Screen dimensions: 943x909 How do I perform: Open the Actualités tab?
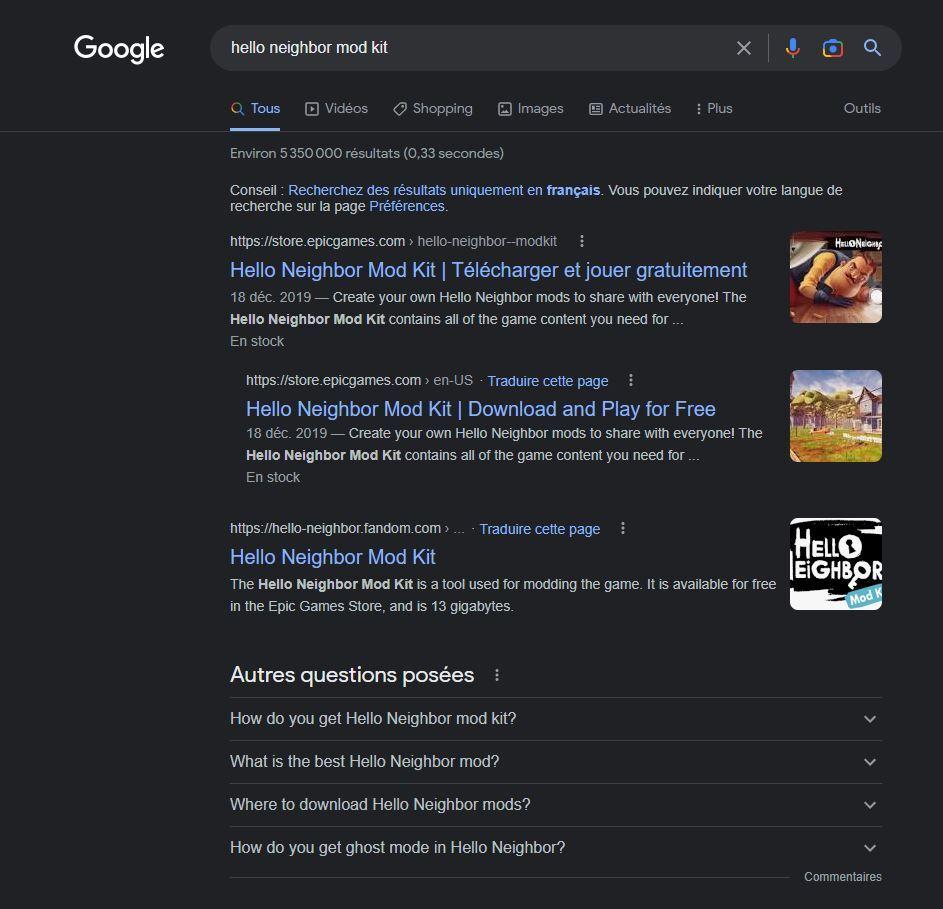click(x=630, y=109)
